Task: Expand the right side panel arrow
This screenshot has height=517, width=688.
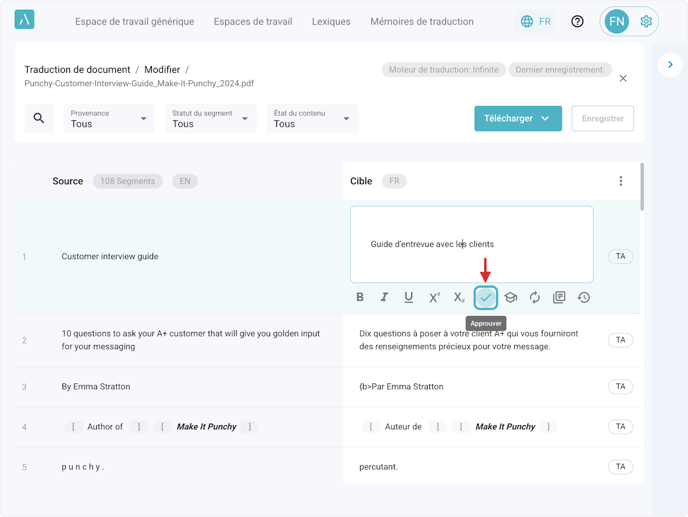Action: click(x=670, y=65)
